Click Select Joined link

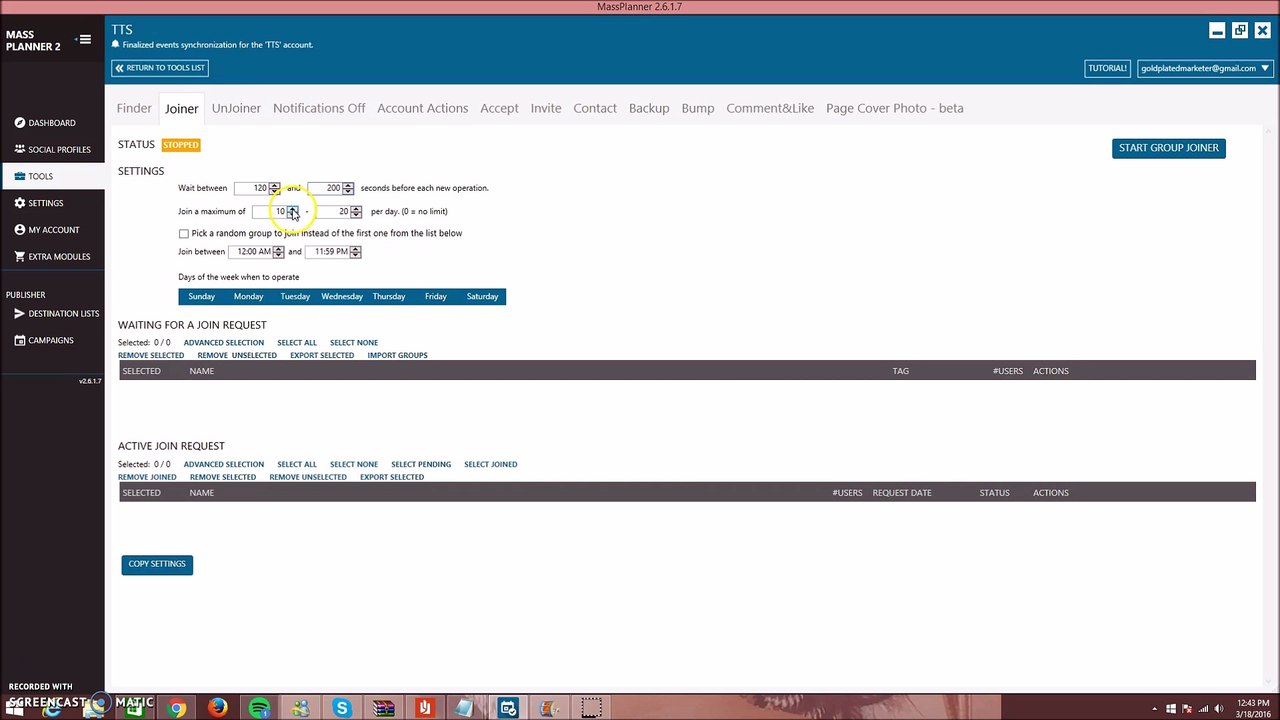490,464
